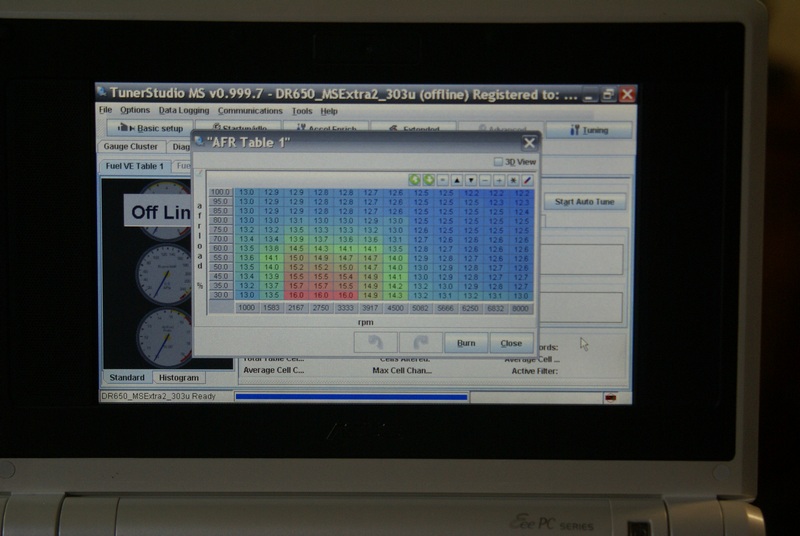Click the Close button in AFR Table 1 dialog
800x536 pixels.
pos(511,343)
